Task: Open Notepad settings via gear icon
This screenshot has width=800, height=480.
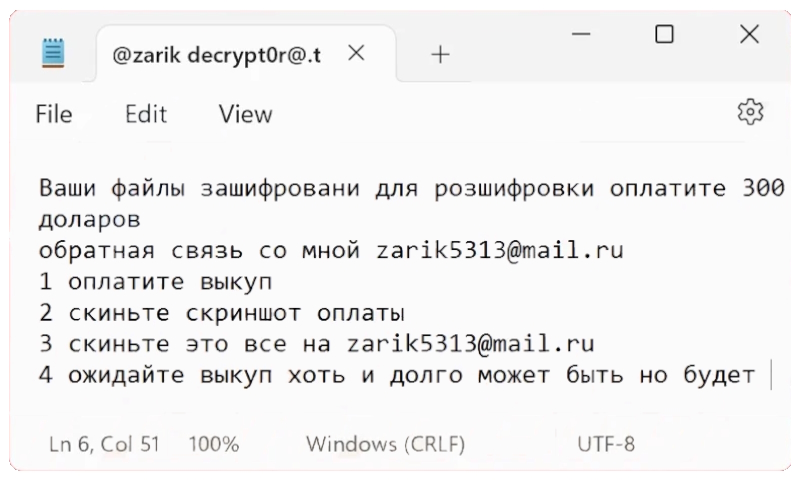Action: (750, 112)
